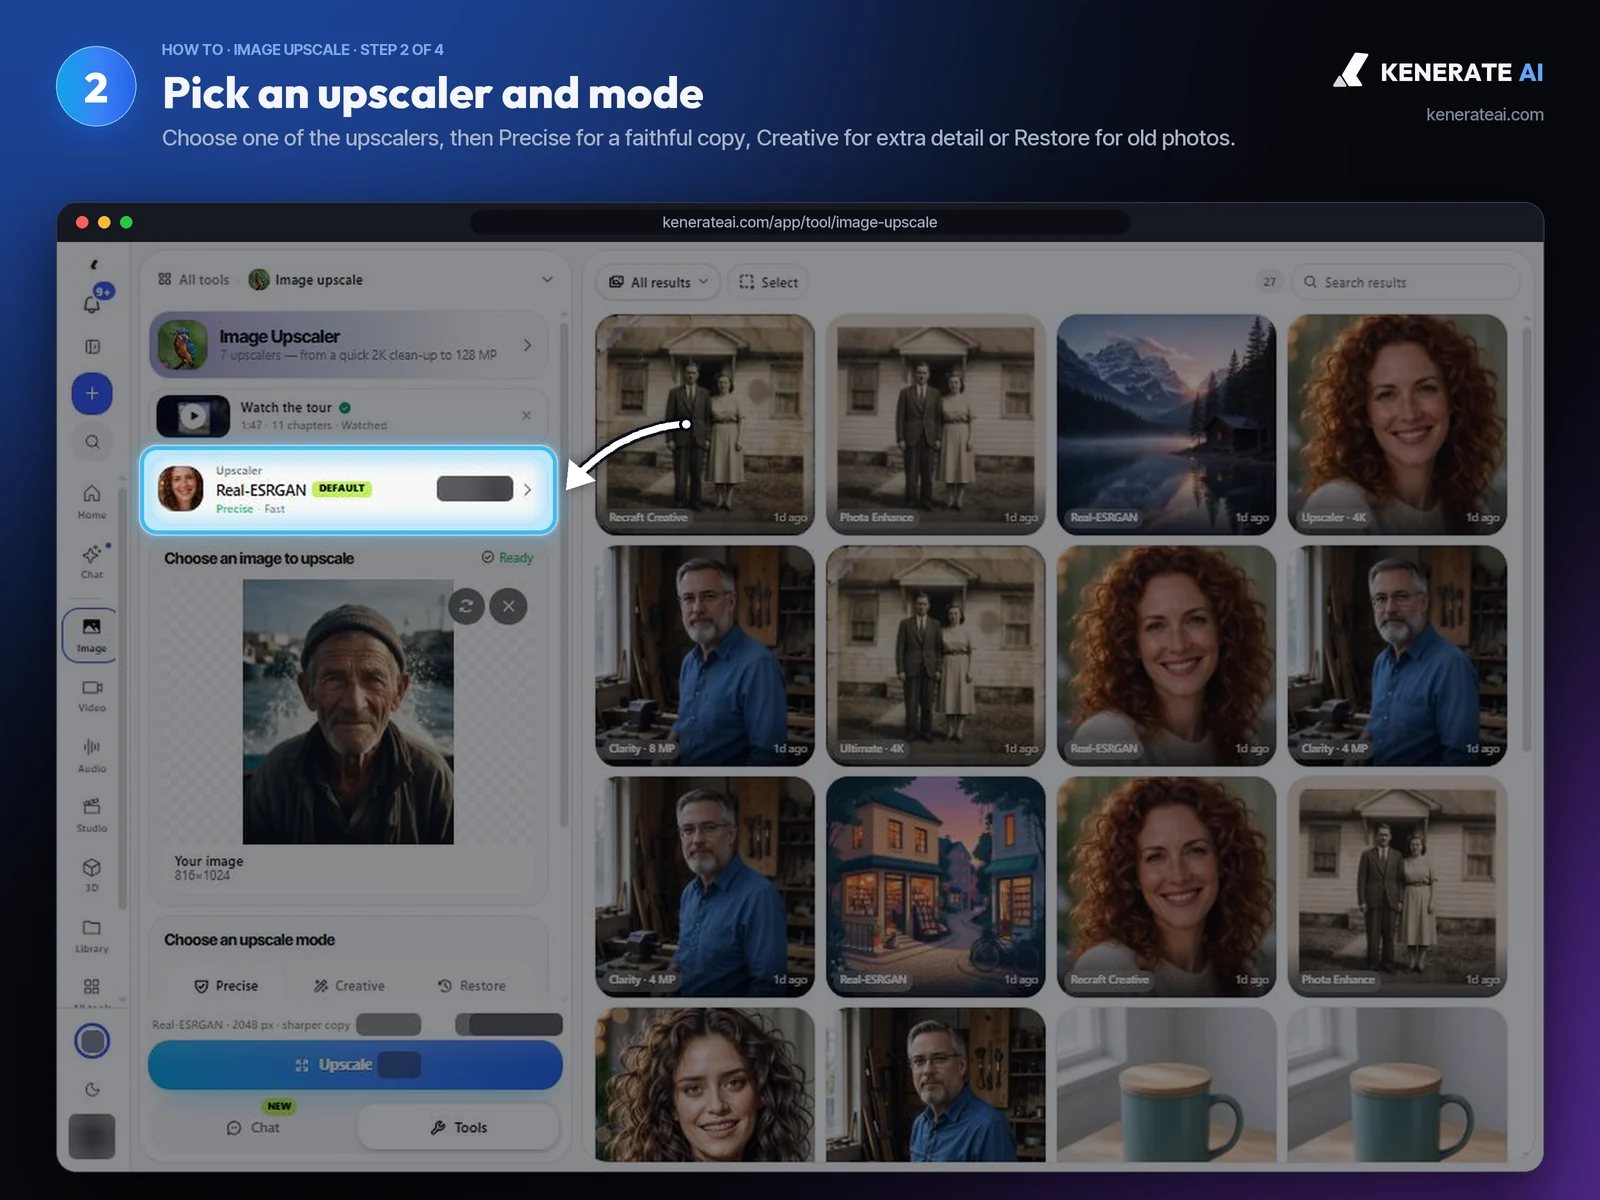Enable Select mode for results

pos(768,282)
